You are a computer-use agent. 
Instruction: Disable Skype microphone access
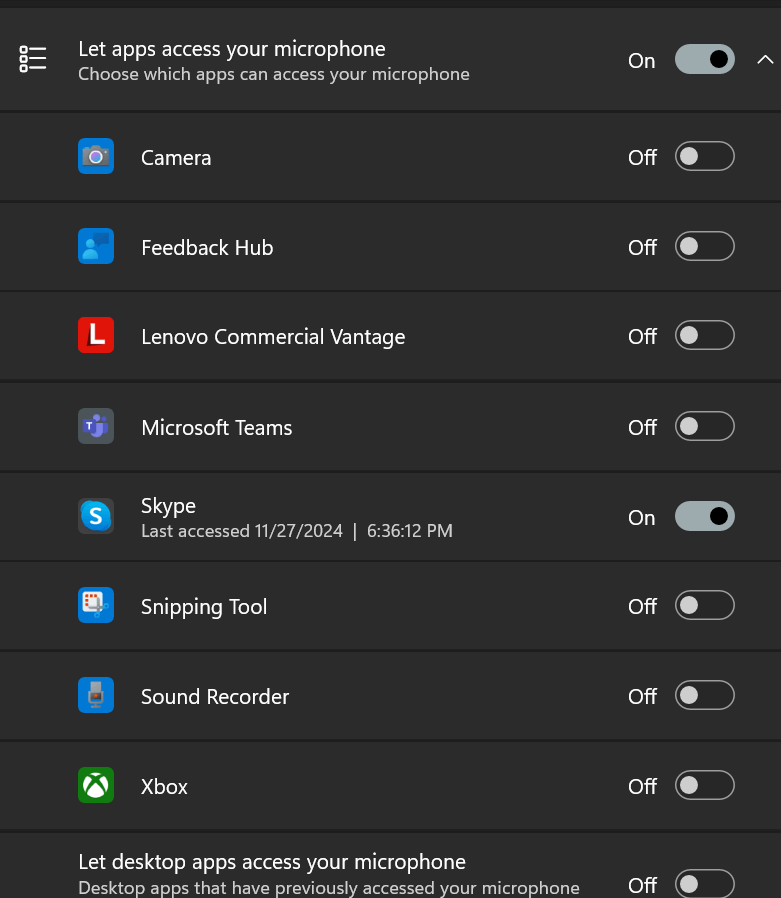click(704, 516)
